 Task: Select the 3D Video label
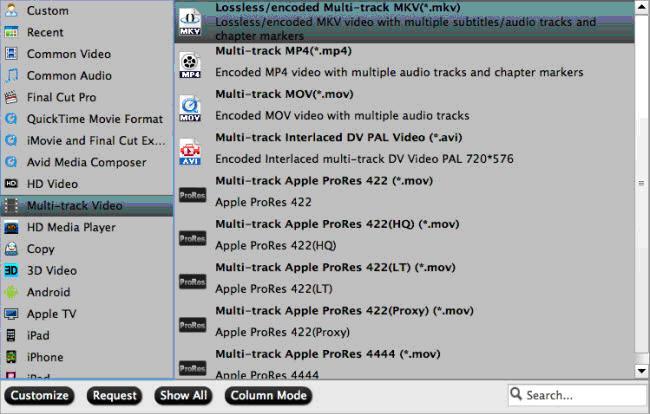(52, 270)
